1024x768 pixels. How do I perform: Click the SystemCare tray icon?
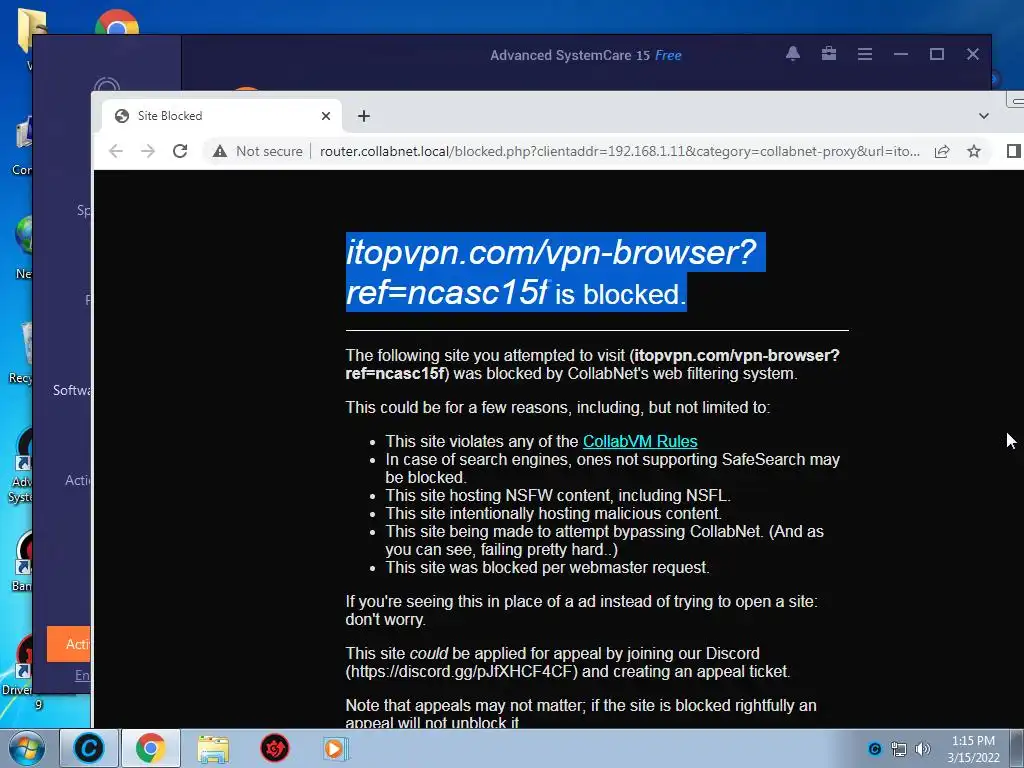coord(875,749)
